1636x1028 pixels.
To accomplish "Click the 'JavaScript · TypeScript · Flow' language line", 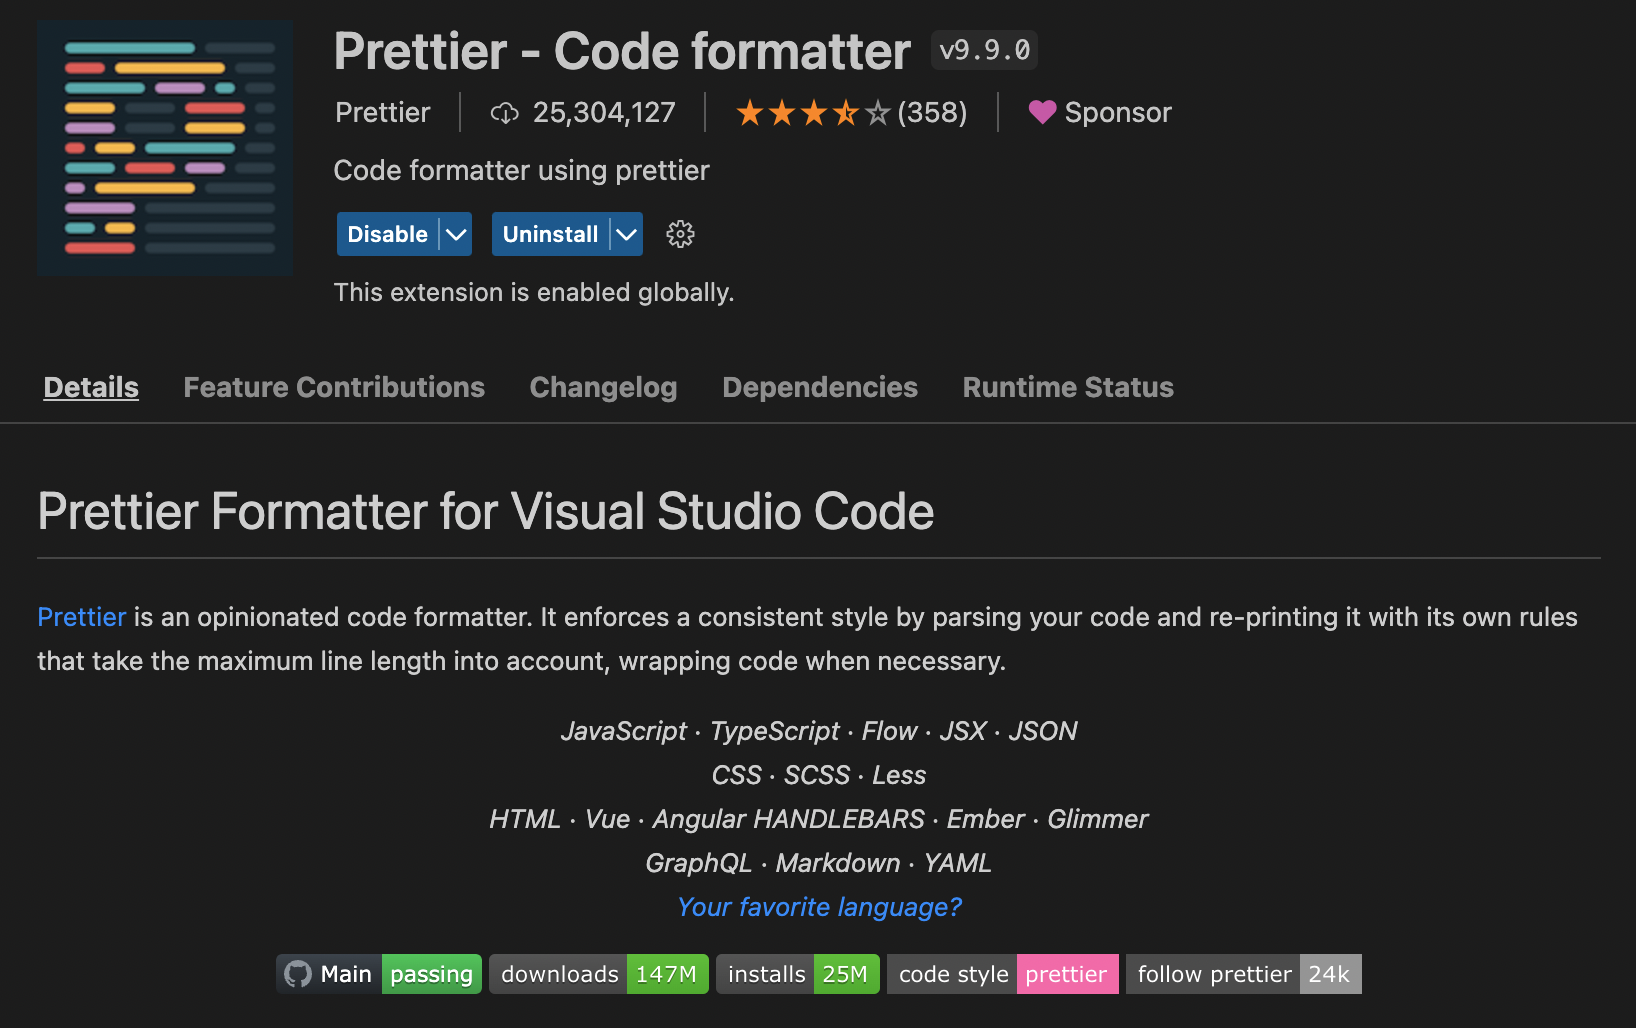I will [819, 731].
